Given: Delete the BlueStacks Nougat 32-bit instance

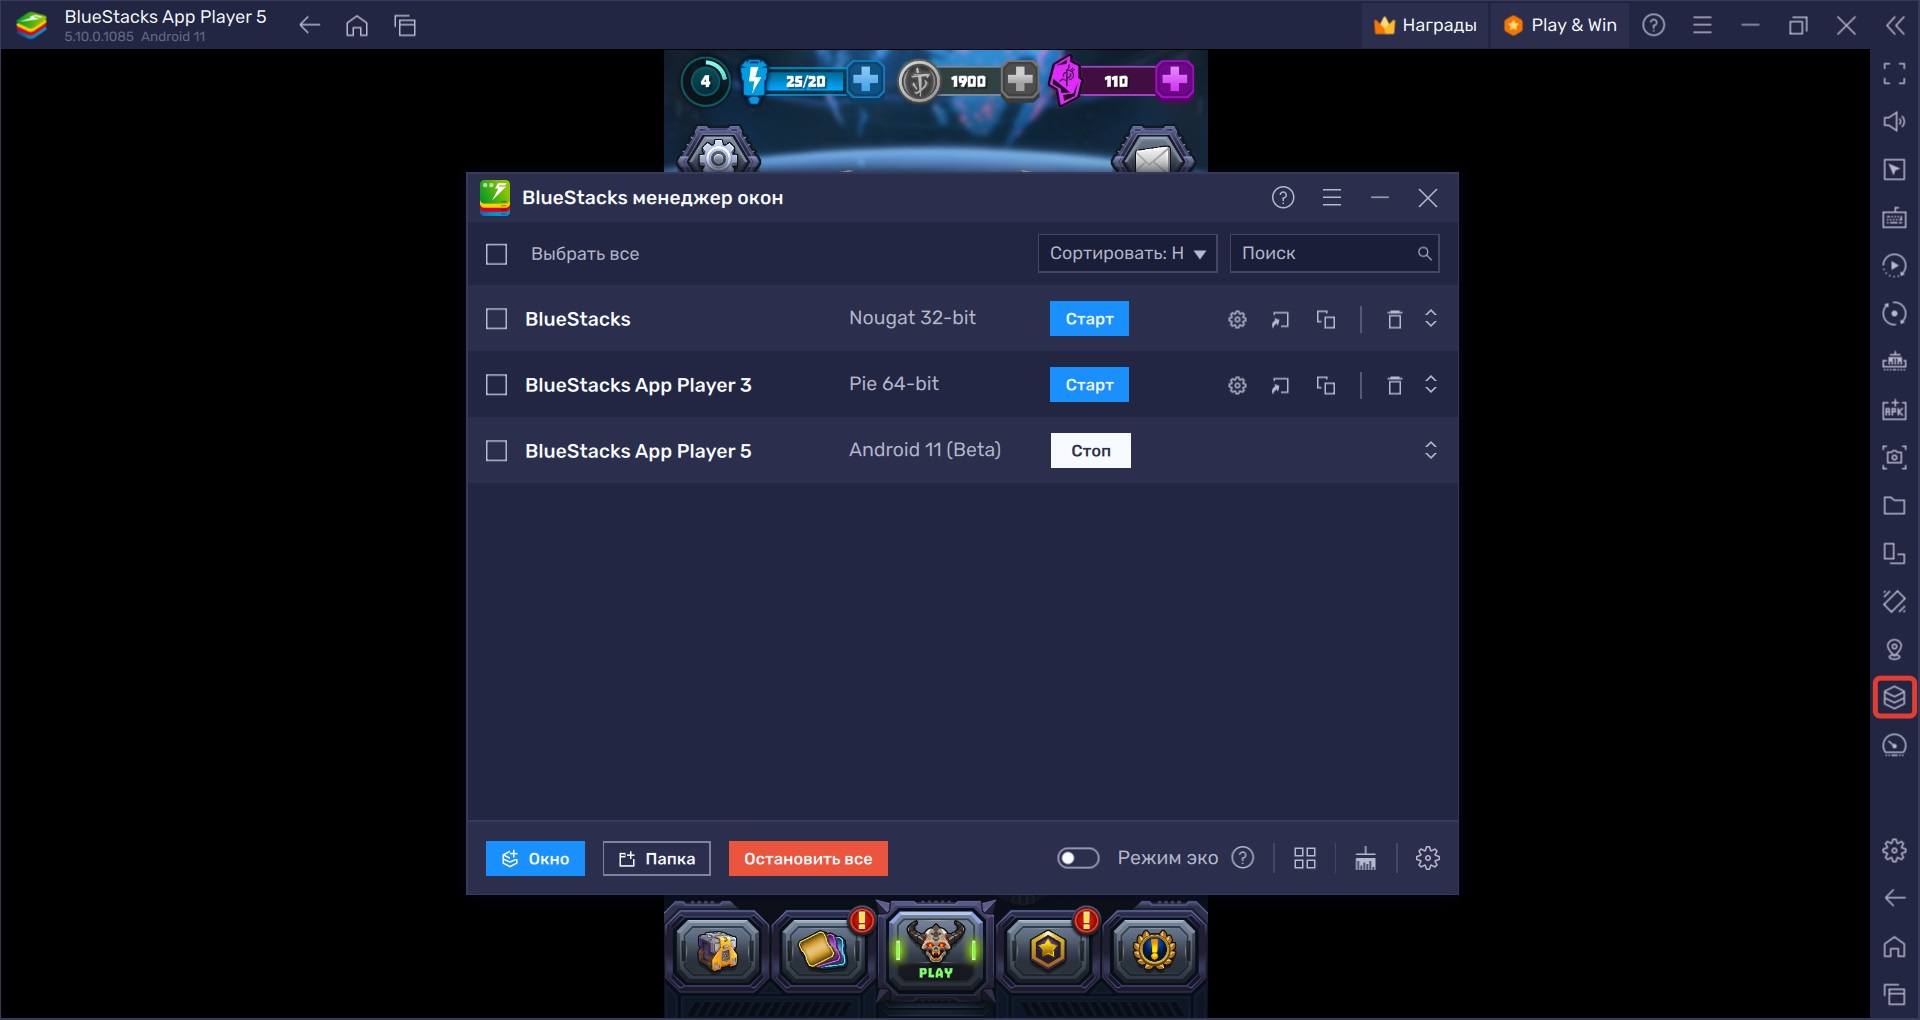Looking at the screenshot, I should (x=1394, y=319).
